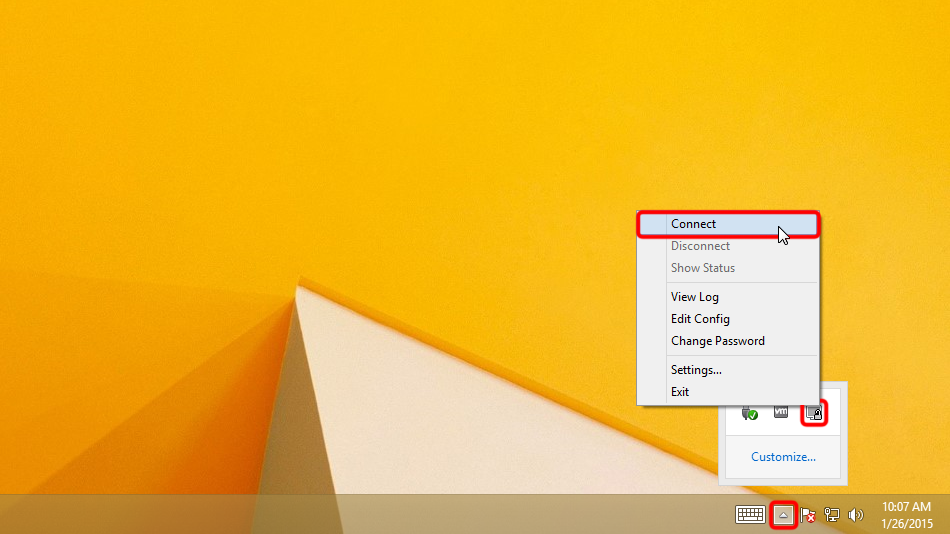Image resolution: width=950 pixels, height=534 pixels.
Task: Click the greyed-out Show Status entry
Action: [x=702, y=268]
